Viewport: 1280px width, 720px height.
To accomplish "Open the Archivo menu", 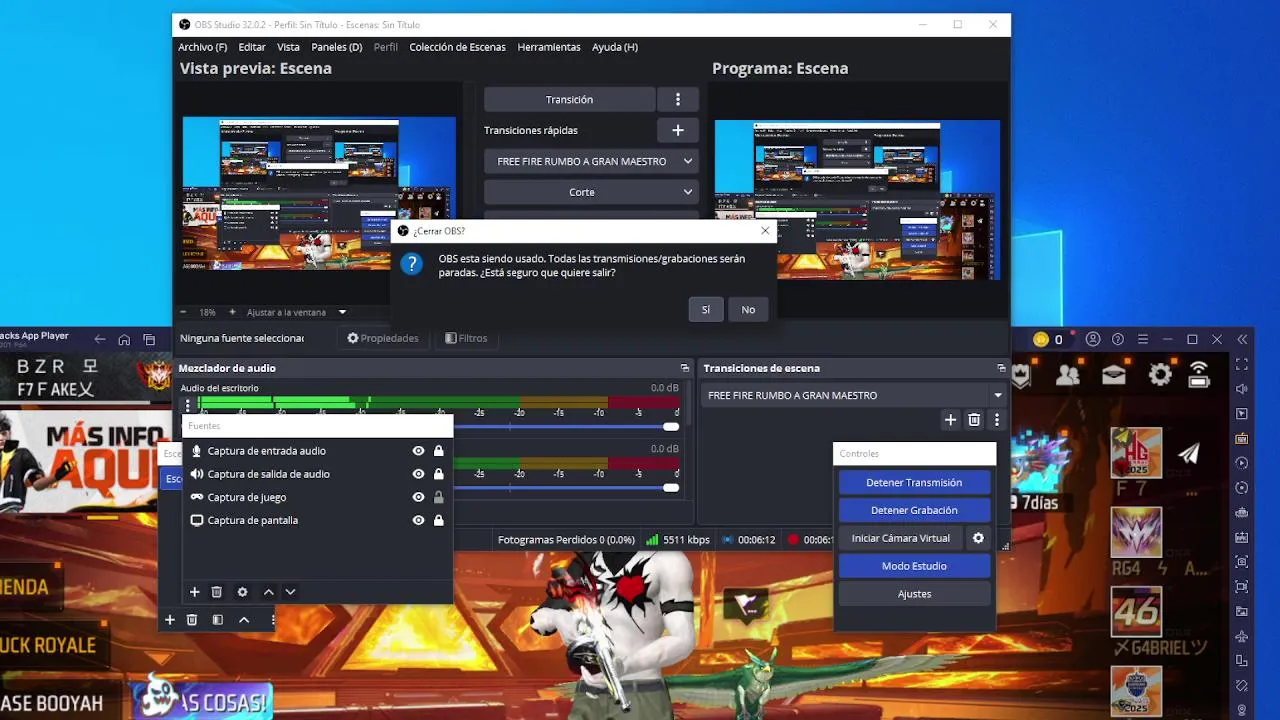I will coord(202,47).
